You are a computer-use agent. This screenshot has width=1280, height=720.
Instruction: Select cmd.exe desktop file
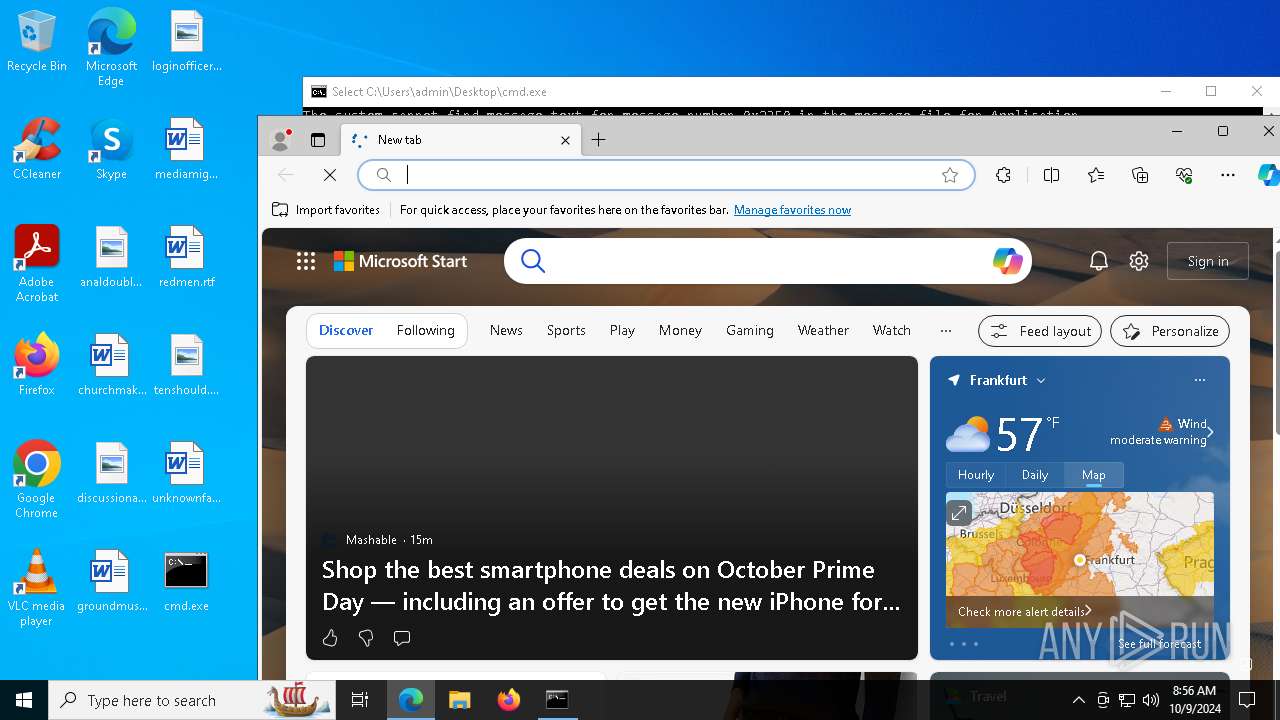(x=186, y=580)
